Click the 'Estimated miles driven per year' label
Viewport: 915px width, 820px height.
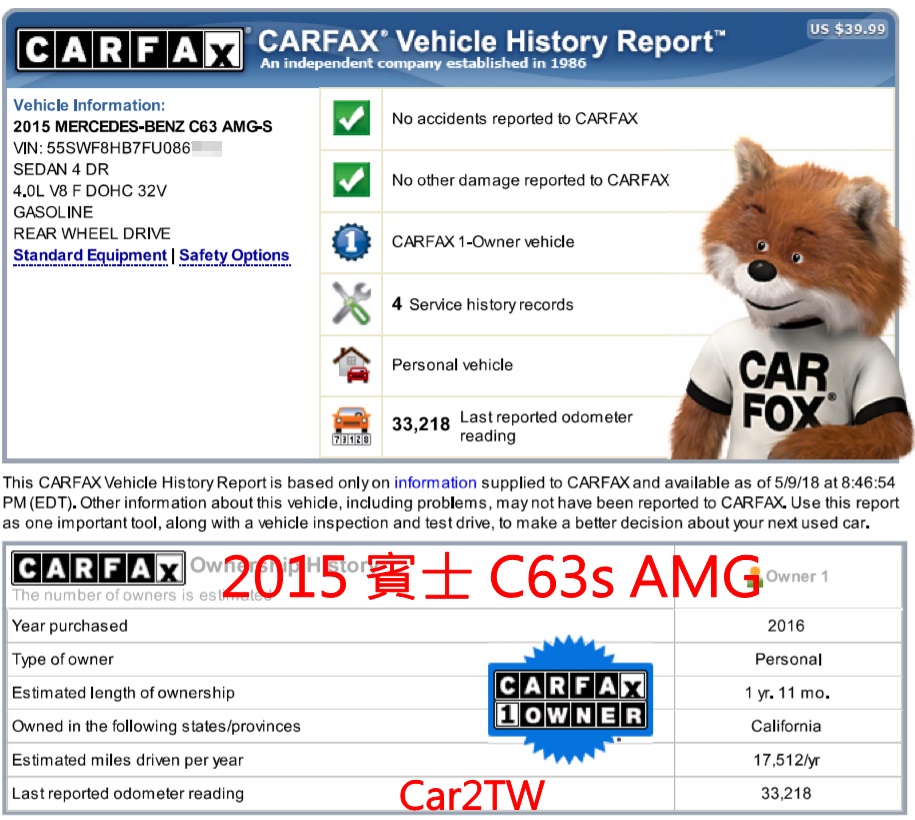point(128,760)
